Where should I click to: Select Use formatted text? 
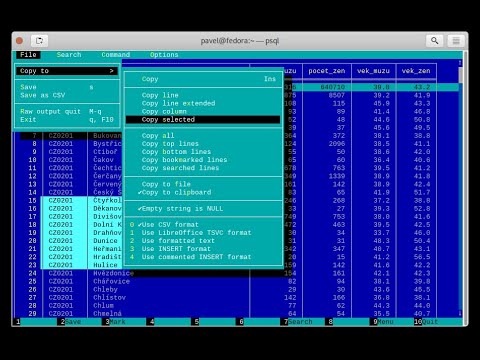click(203, 241)
